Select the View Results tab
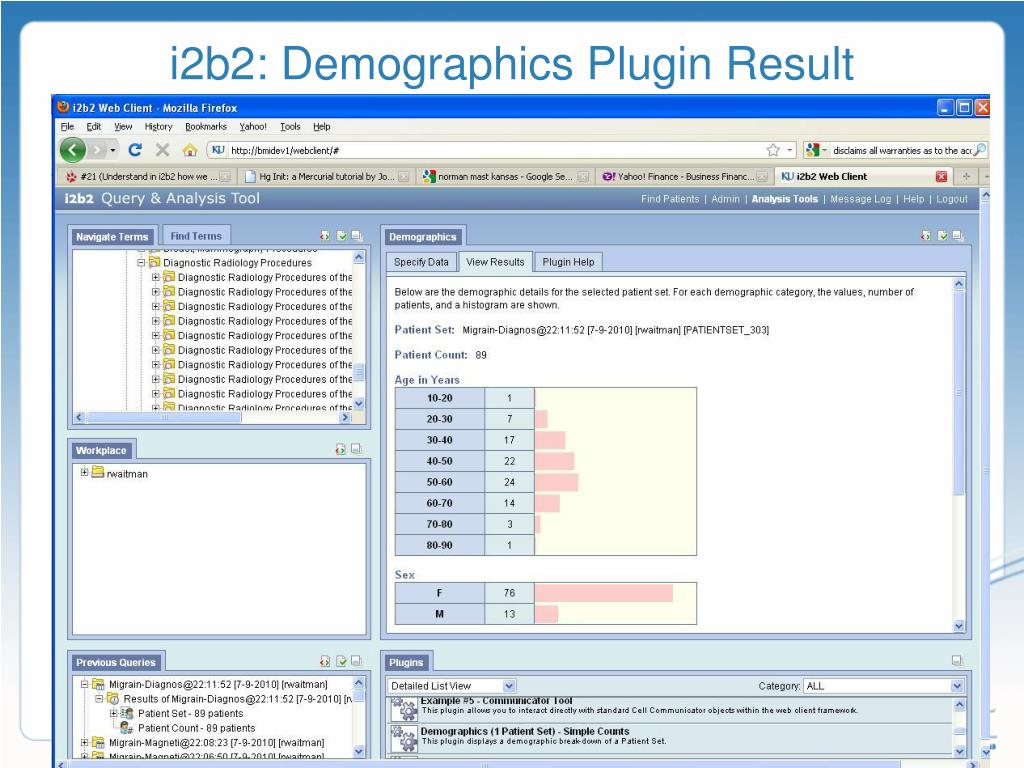 495,262
